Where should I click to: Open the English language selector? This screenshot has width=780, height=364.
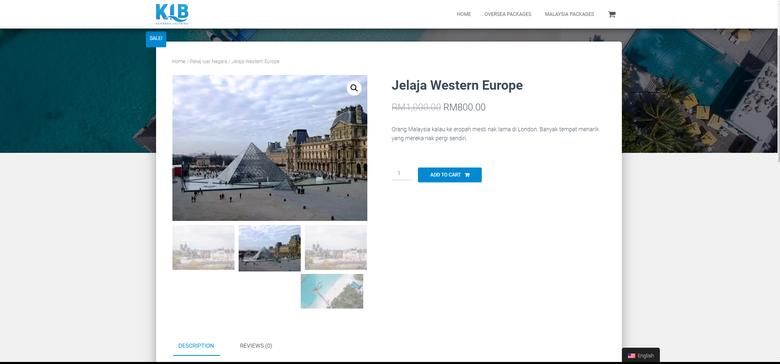641,356
